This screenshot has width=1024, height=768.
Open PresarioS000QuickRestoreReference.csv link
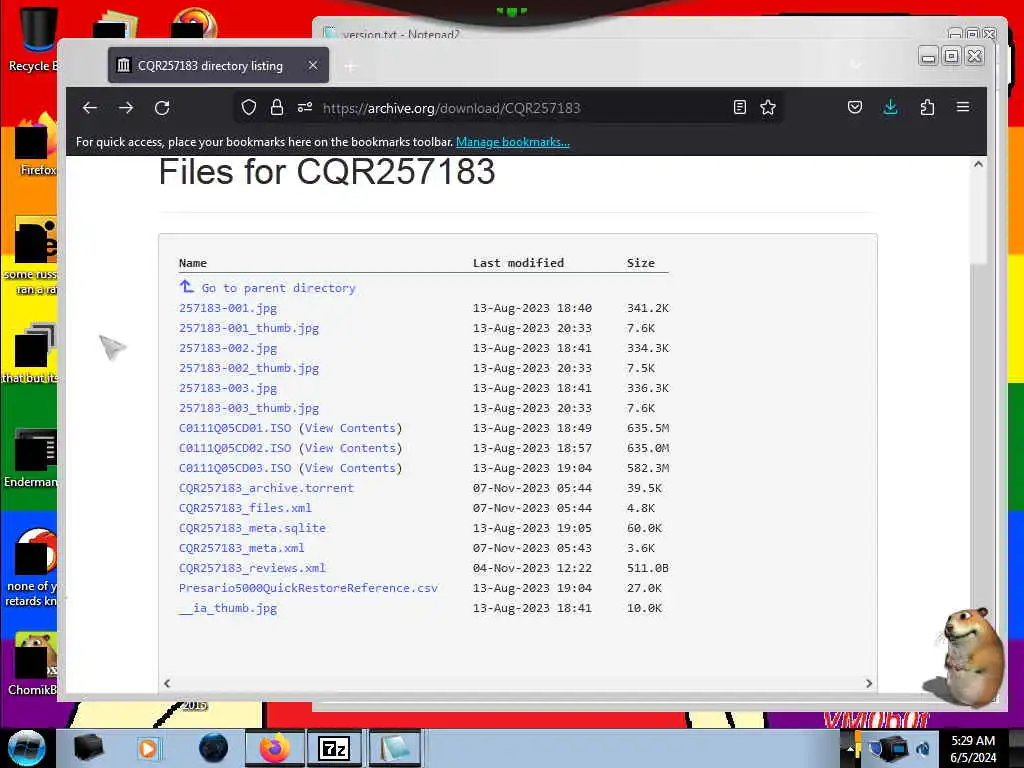pos(308,588)
